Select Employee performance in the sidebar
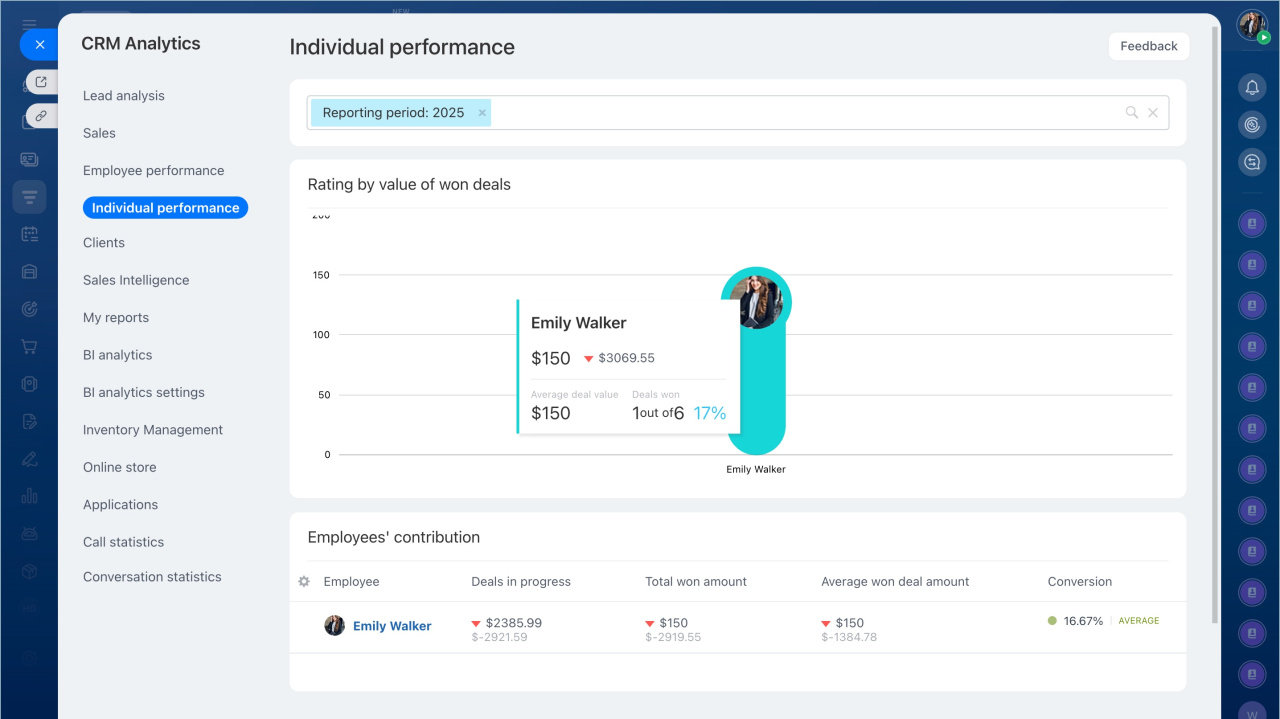The height and width of the screenshot is (719, 1280). [x=153, y=171]
